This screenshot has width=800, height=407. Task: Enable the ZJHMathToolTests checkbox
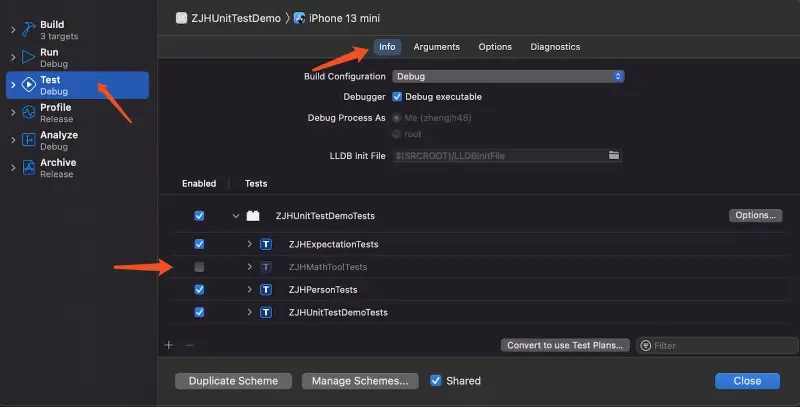click(x=199, y=267)
